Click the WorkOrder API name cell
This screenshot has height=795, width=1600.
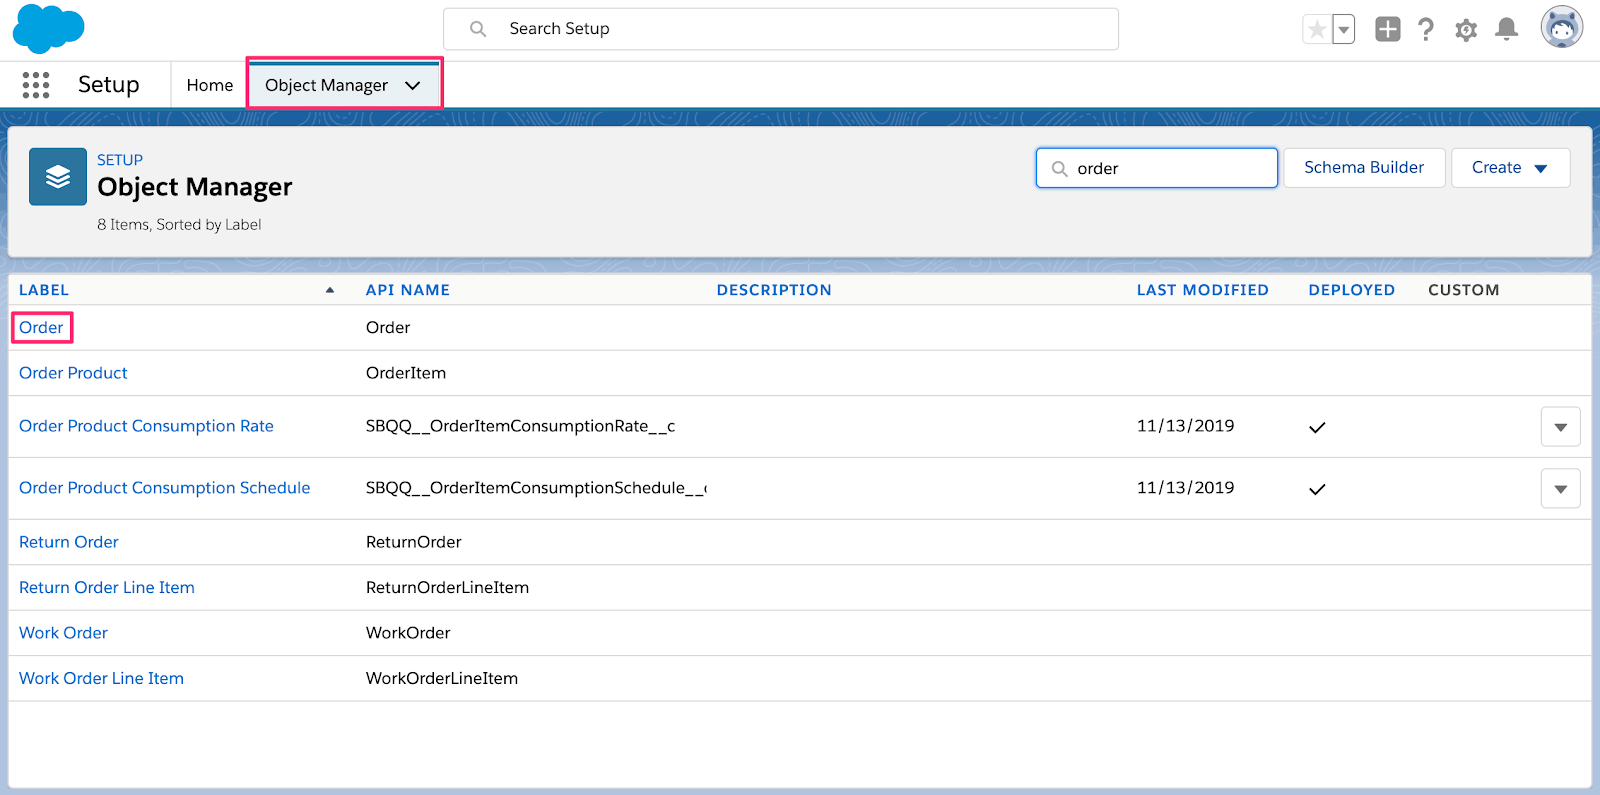[x=408, y=633]
